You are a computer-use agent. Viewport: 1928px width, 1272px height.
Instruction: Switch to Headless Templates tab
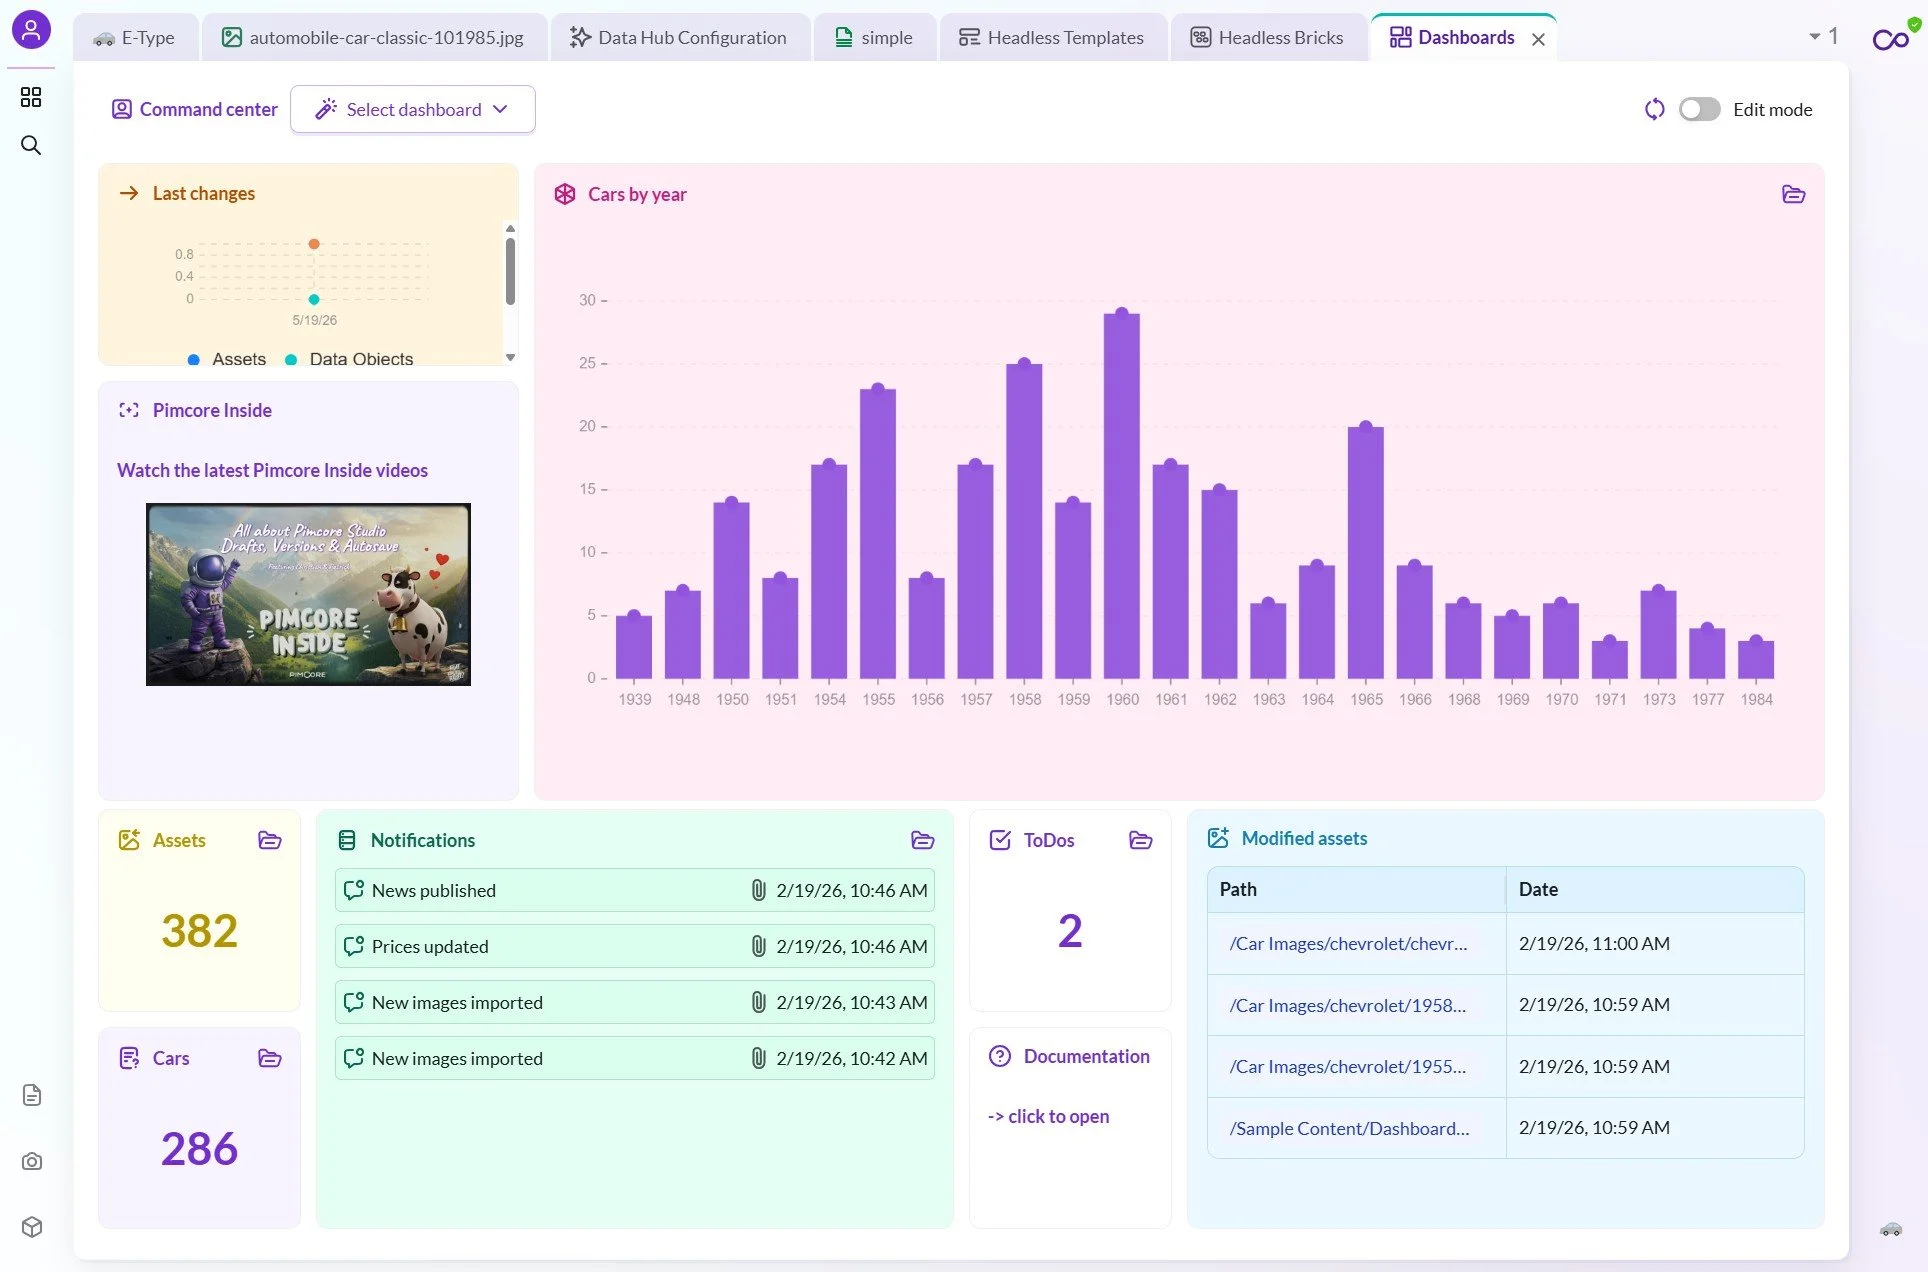[1052, 38]
